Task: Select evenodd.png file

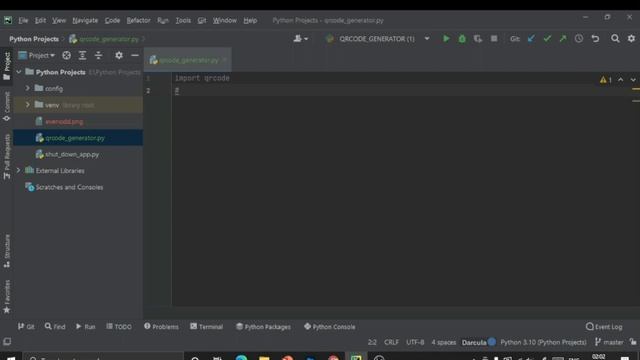Action: 64,122
